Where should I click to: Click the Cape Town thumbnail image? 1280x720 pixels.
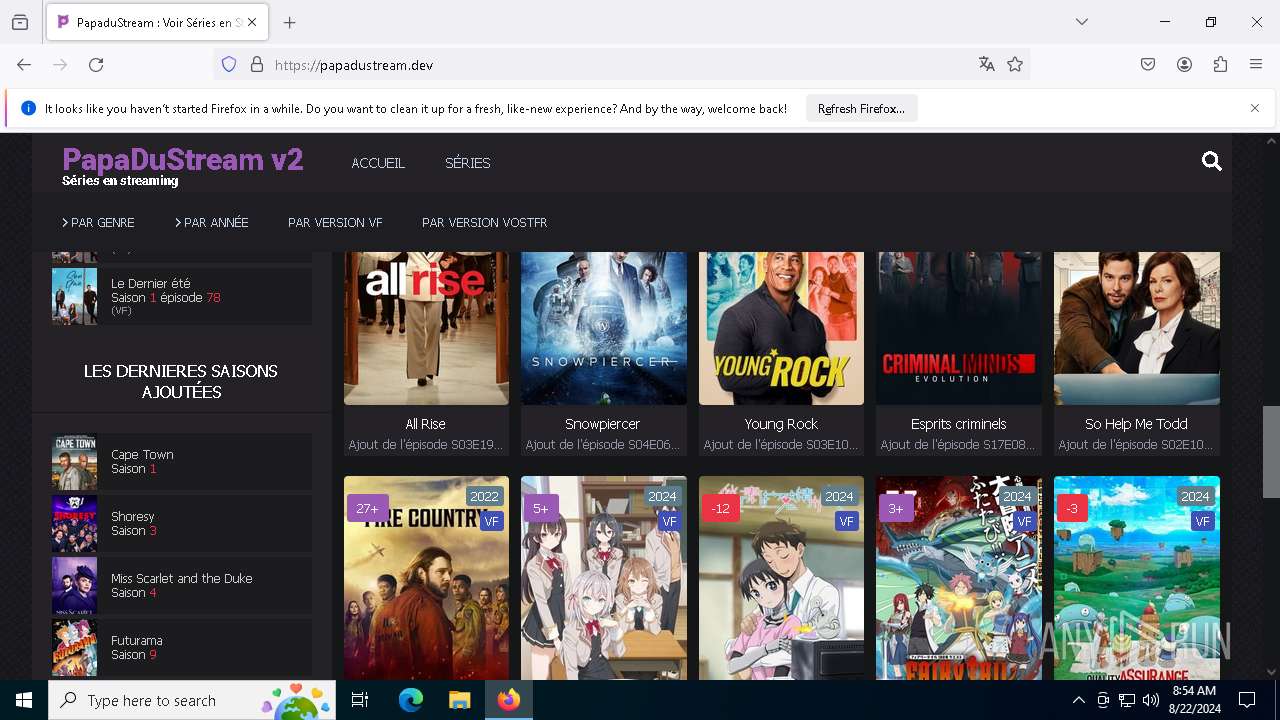[75, 461]
